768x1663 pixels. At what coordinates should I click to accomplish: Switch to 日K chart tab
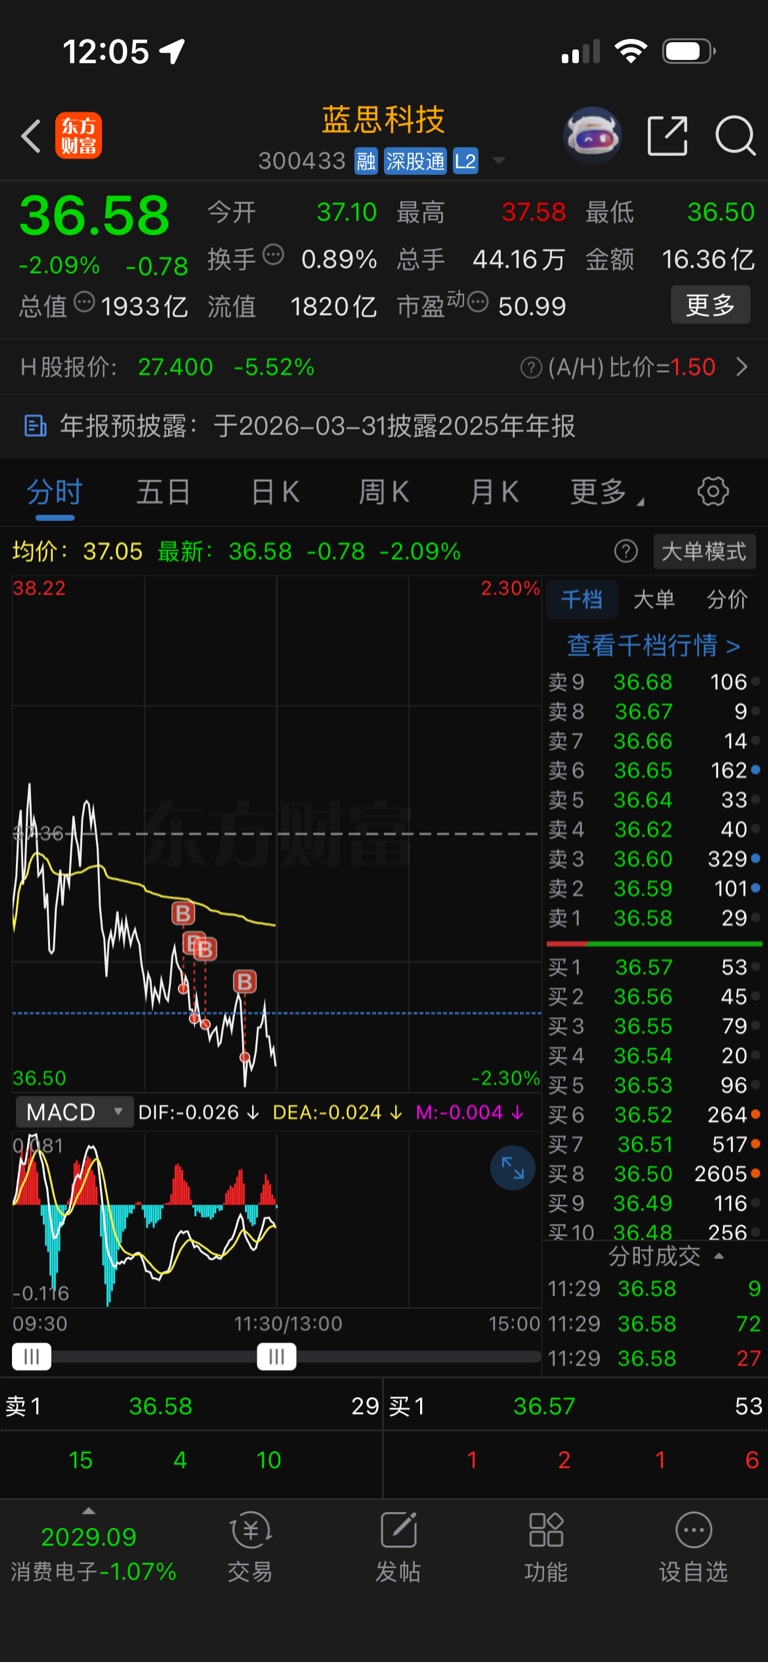tap(274, 492)
